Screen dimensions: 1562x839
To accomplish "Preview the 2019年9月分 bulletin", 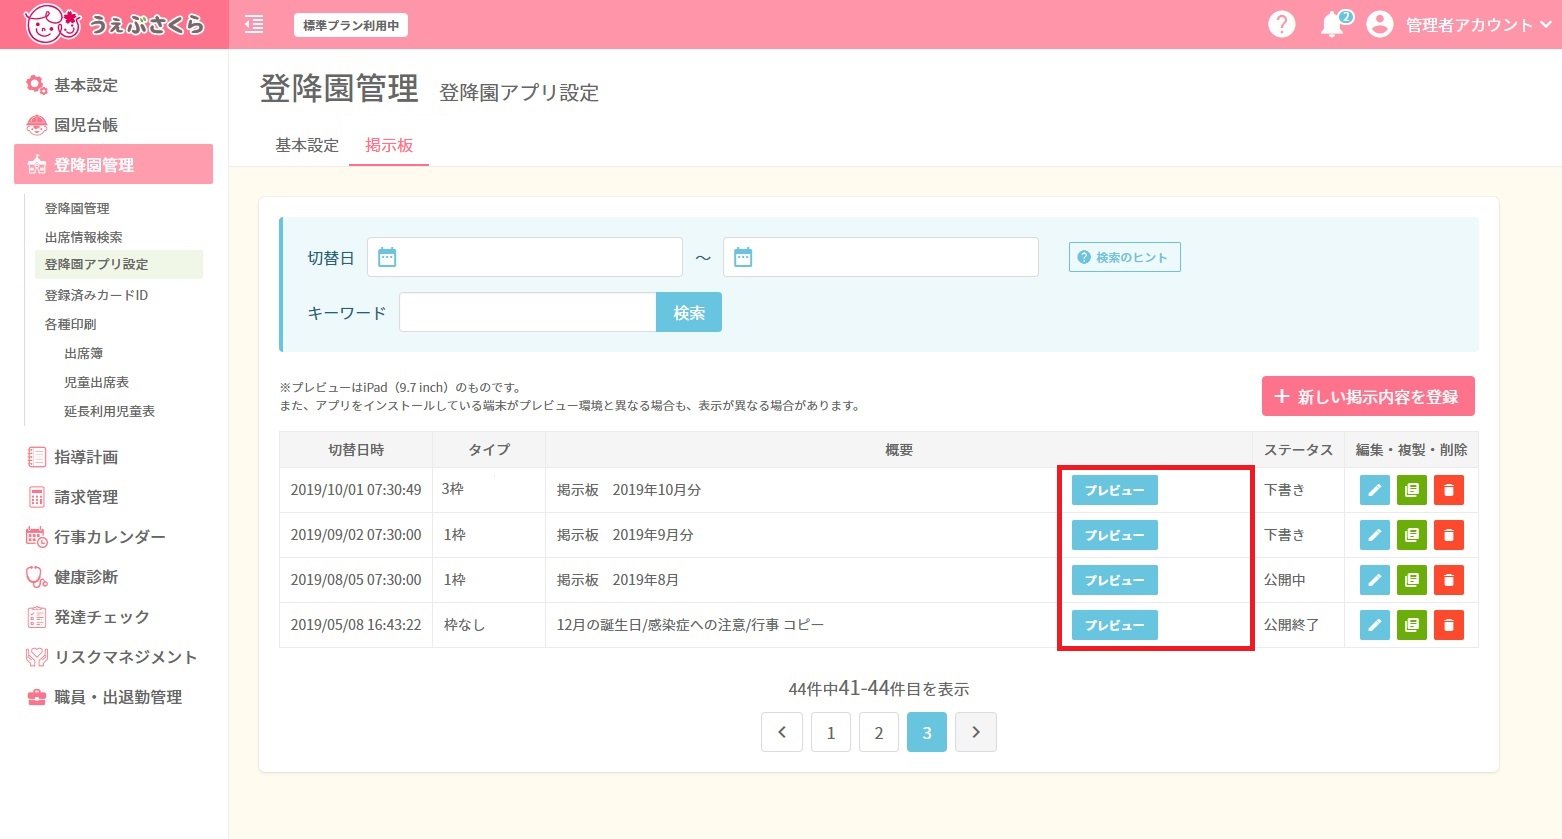I will 1115,535.
